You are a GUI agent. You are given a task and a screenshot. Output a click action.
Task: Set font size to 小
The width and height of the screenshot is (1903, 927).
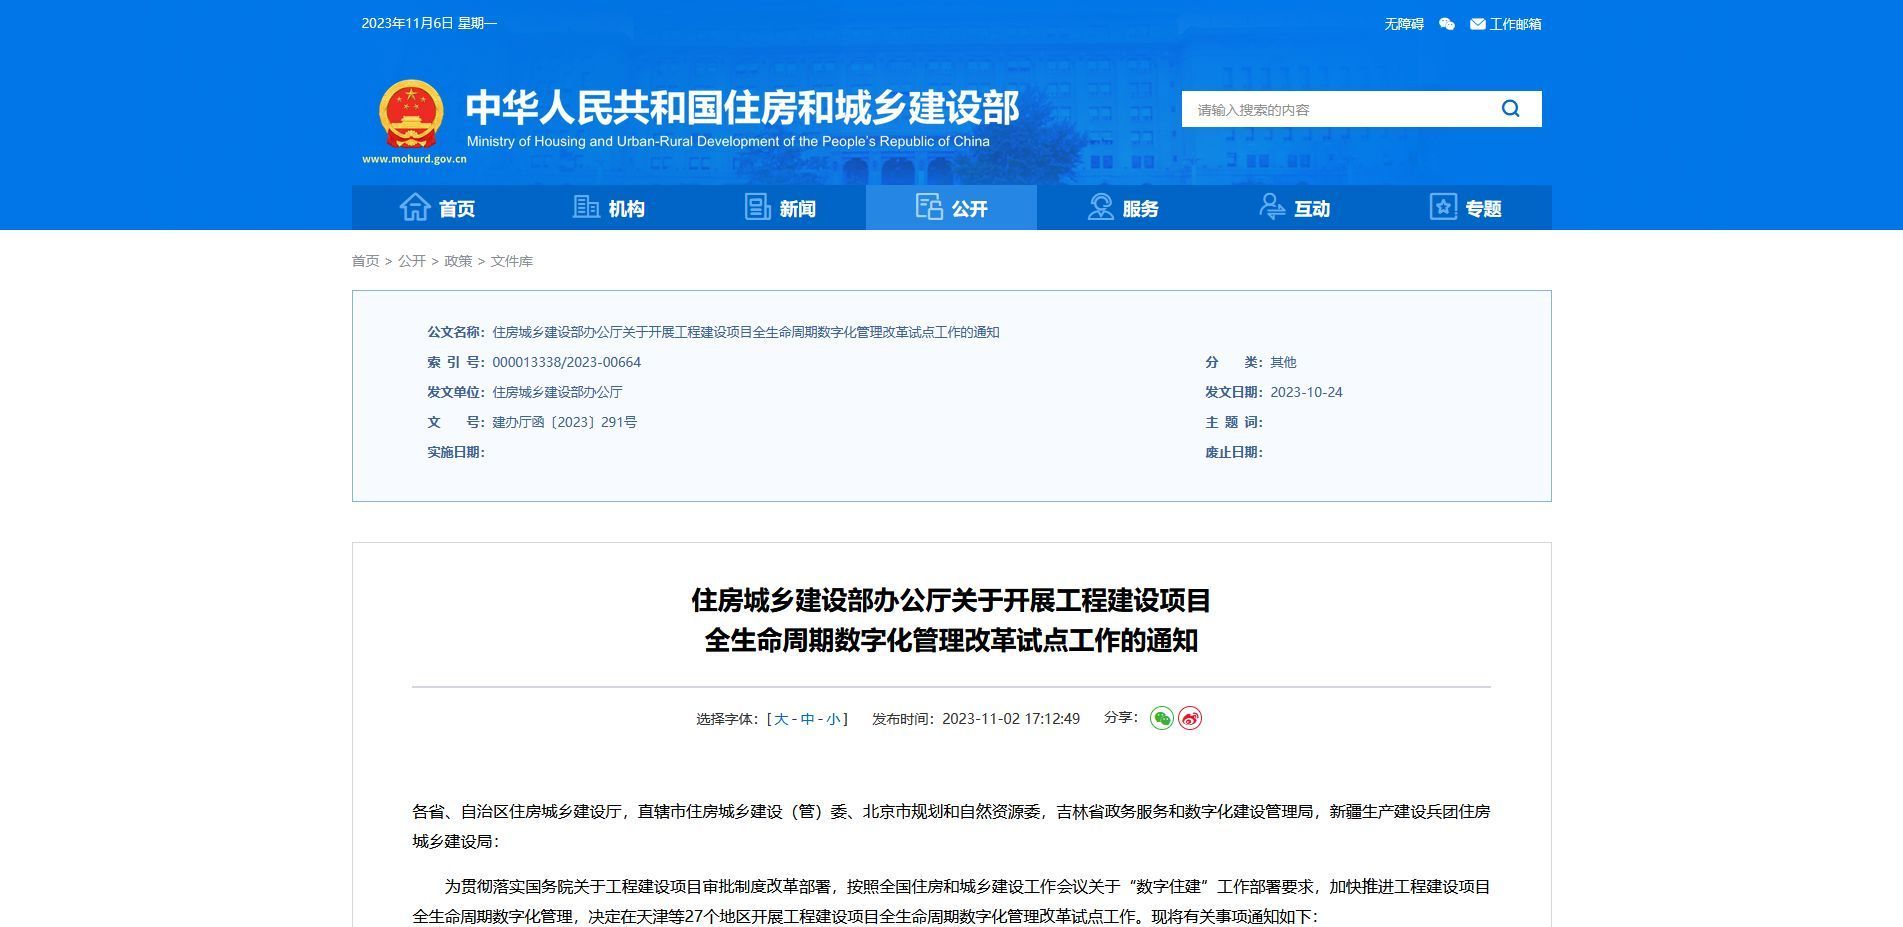point(833,719)
